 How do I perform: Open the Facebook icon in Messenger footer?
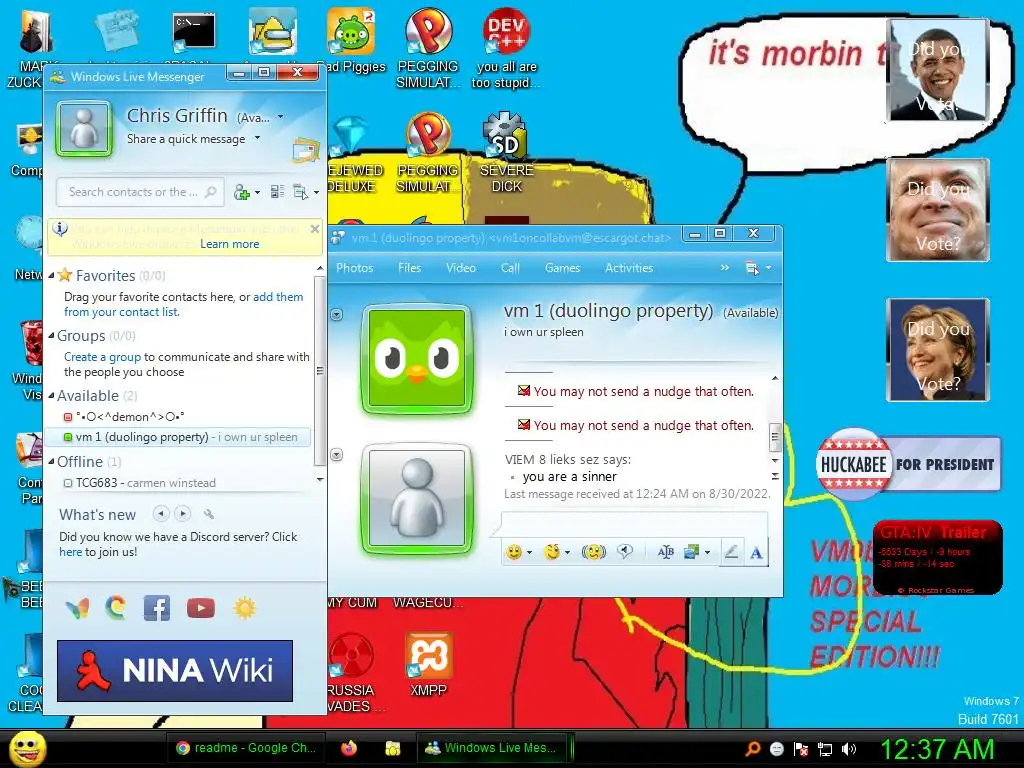(157, 608)
